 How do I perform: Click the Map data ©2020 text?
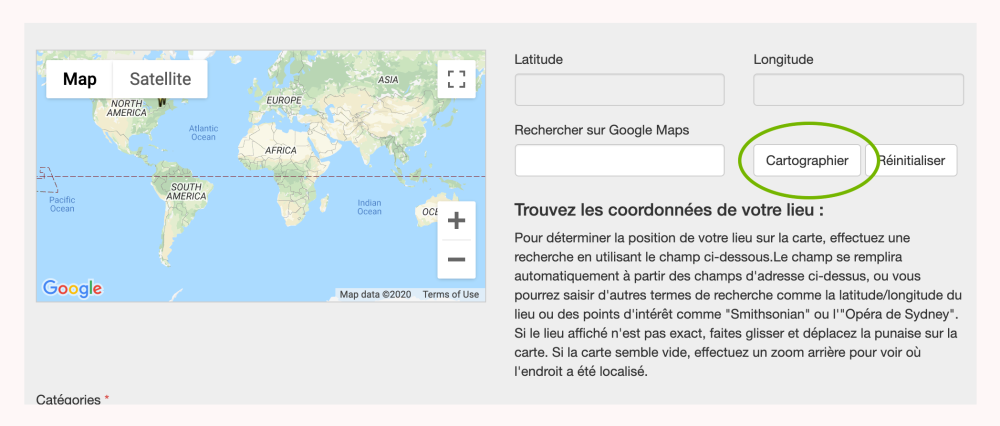tap(375, 295)
